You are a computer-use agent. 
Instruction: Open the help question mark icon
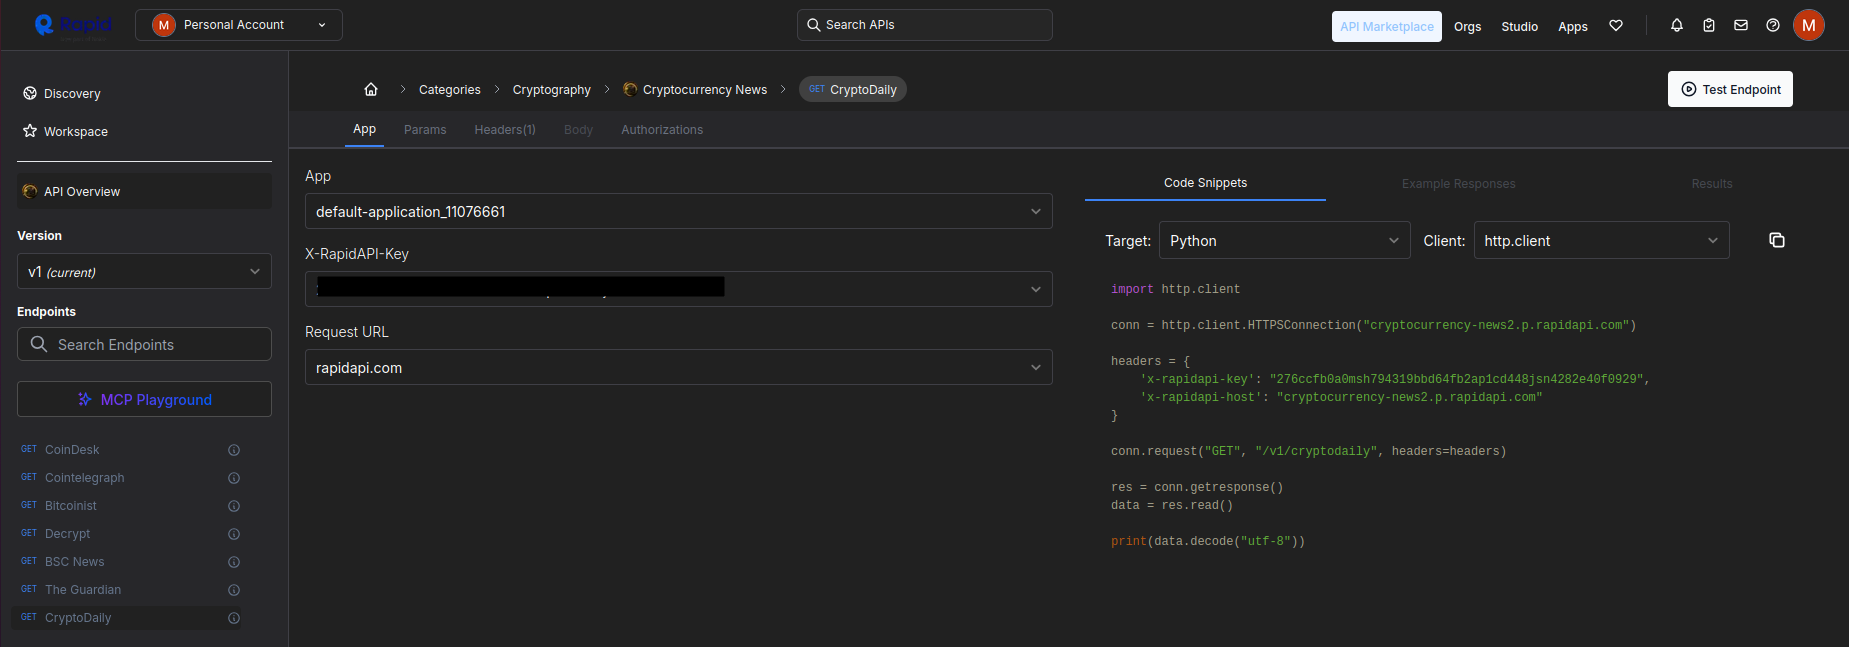point(1773,26)
